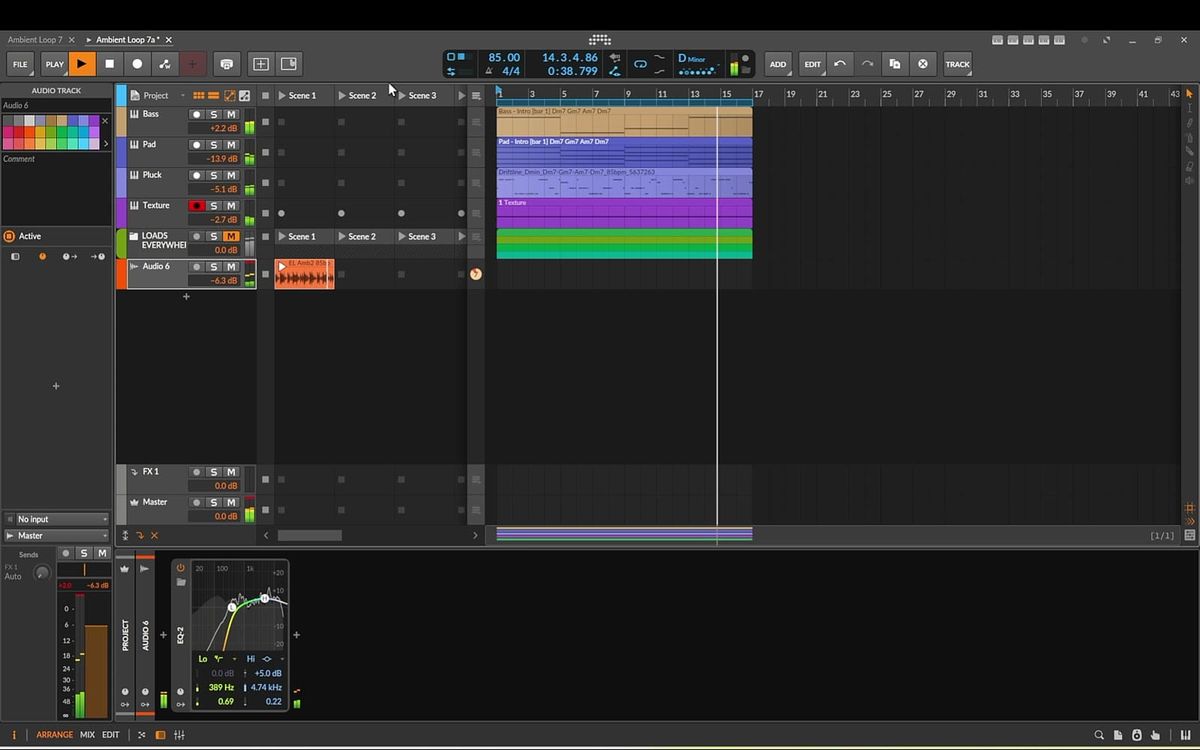The height and width of the screenshot is (750, 1200).
Task: Click the duplicate icon in toolbar
Action: [895, 64]
